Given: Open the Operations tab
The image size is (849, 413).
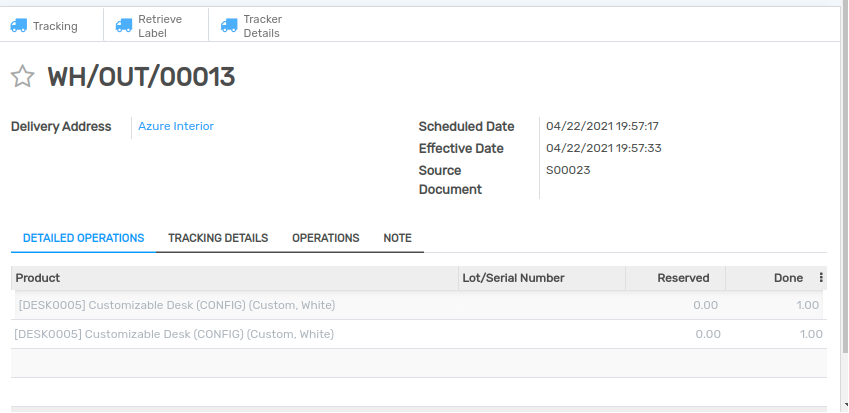Looking at the screenshot, I should click(x=325, y=238).
